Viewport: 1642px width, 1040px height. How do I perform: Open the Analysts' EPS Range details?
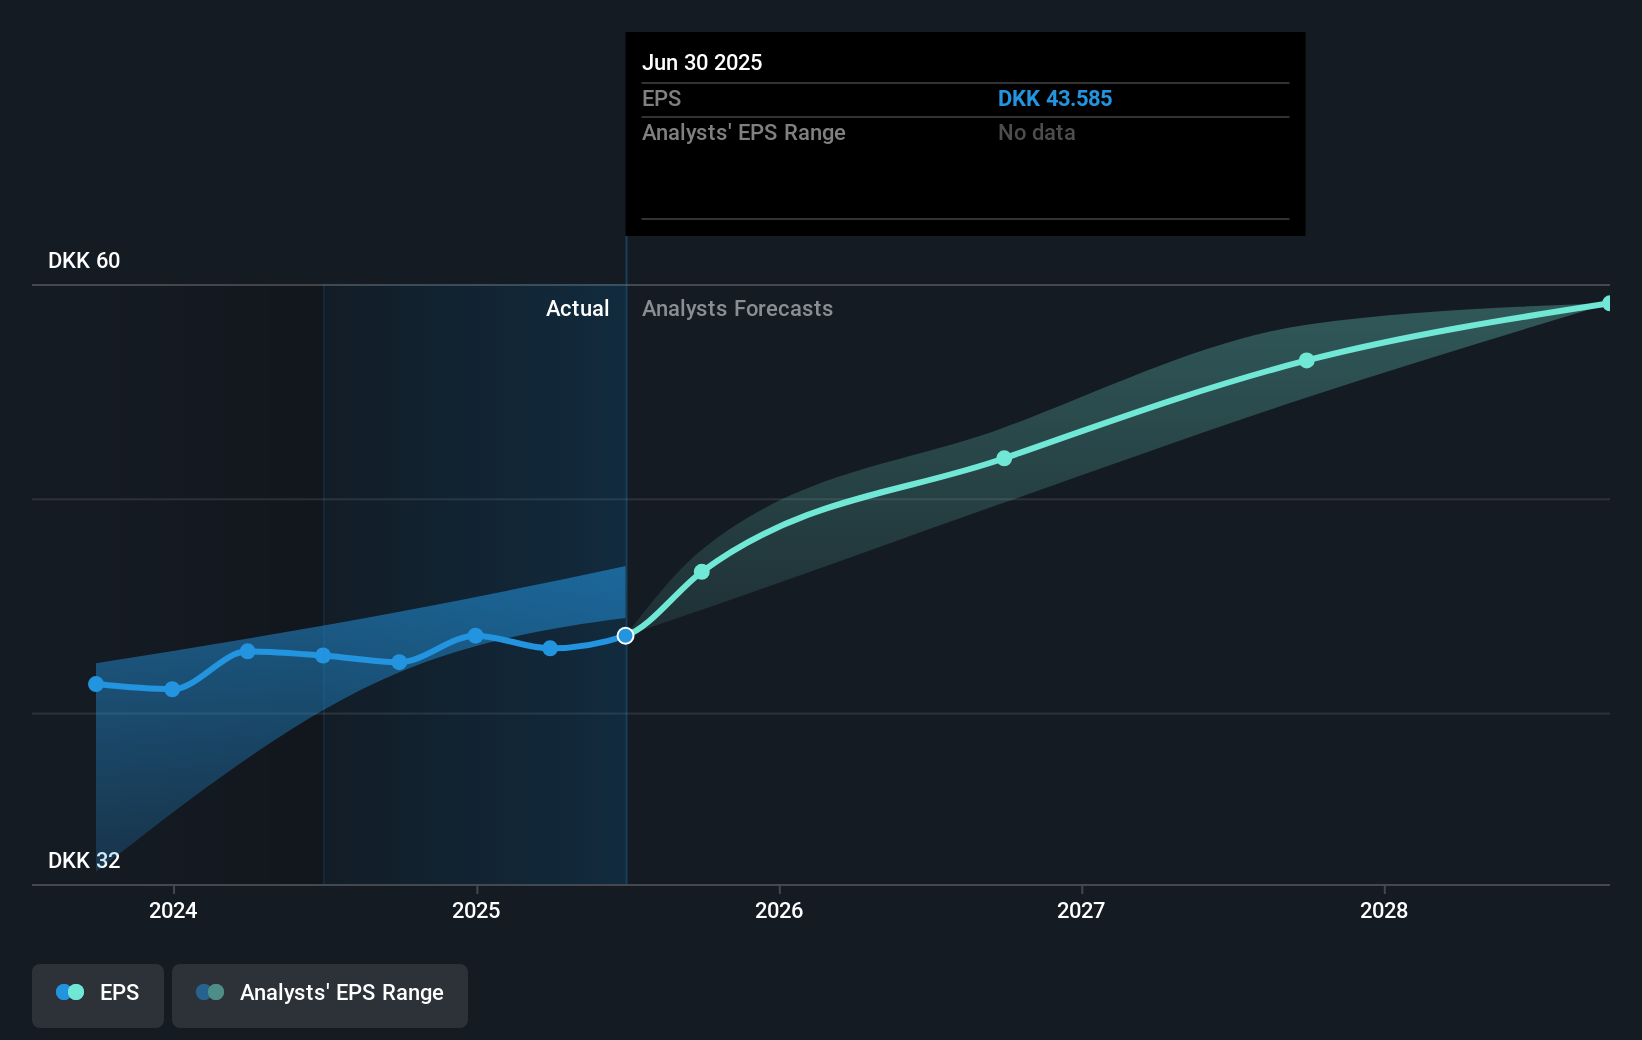(743, 132)
